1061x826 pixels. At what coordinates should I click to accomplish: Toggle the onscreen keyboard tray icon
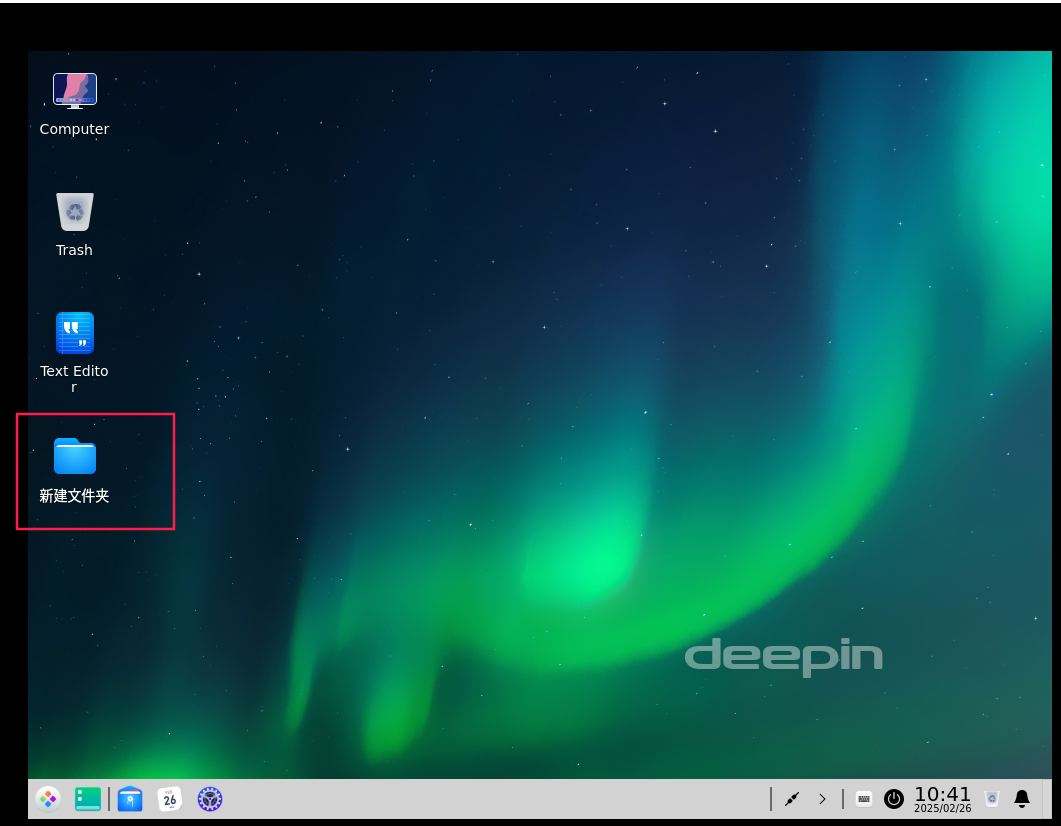[864, 798]
